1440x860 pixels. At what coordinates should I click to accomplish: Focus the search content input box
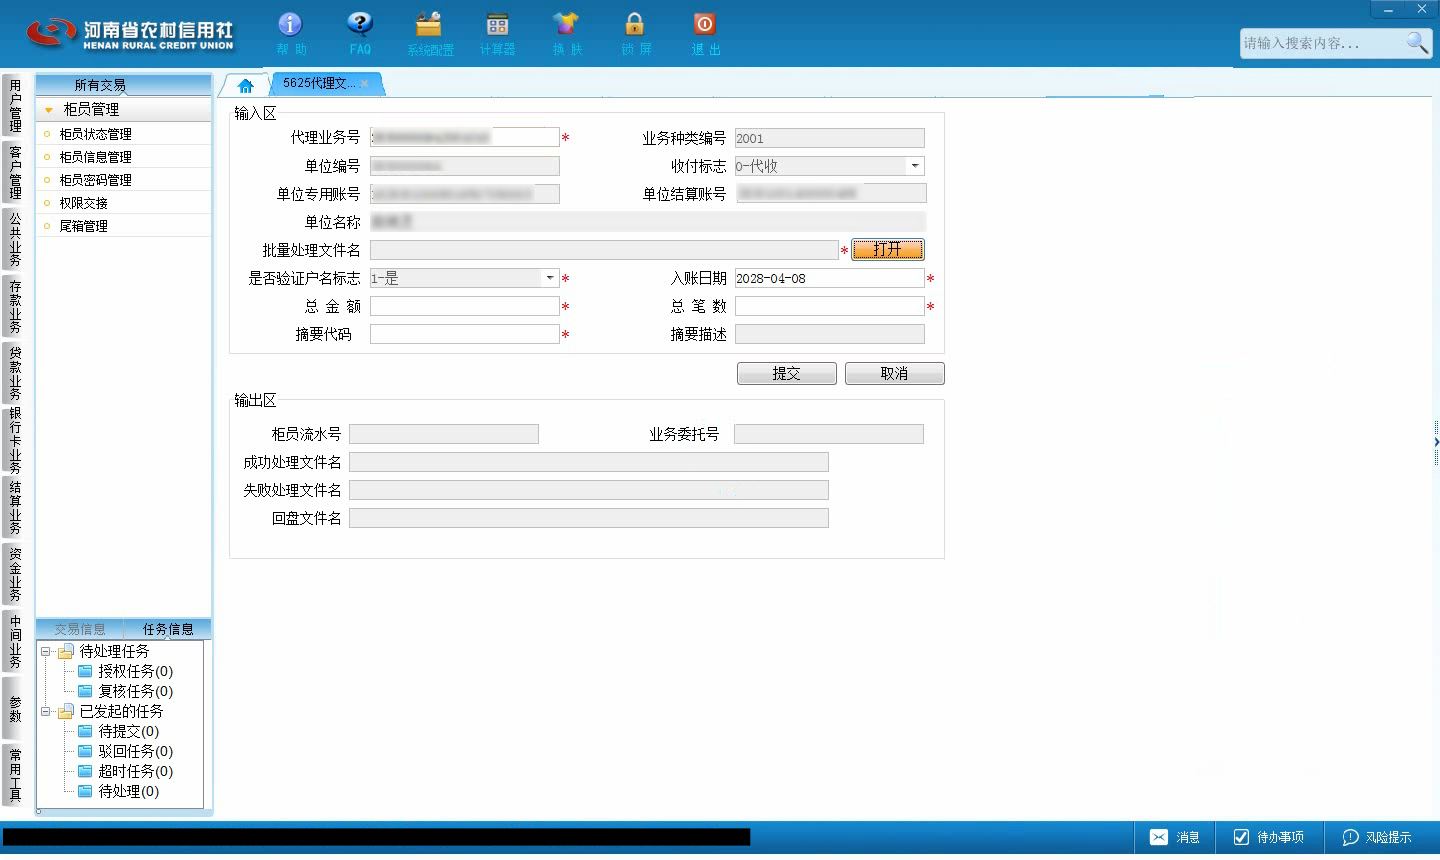coord(1322,43)
